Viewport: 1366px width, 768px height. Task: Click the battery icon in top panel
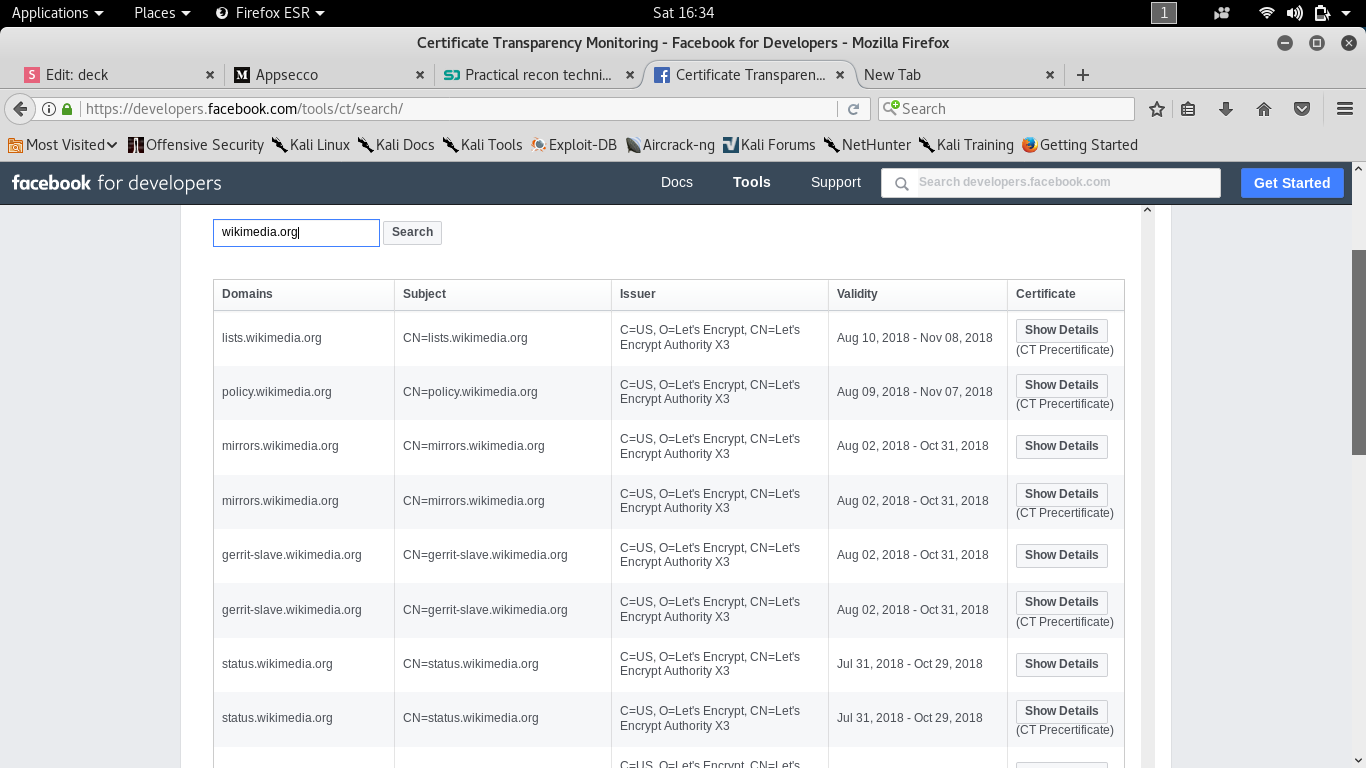click(x=1322, y=13)
